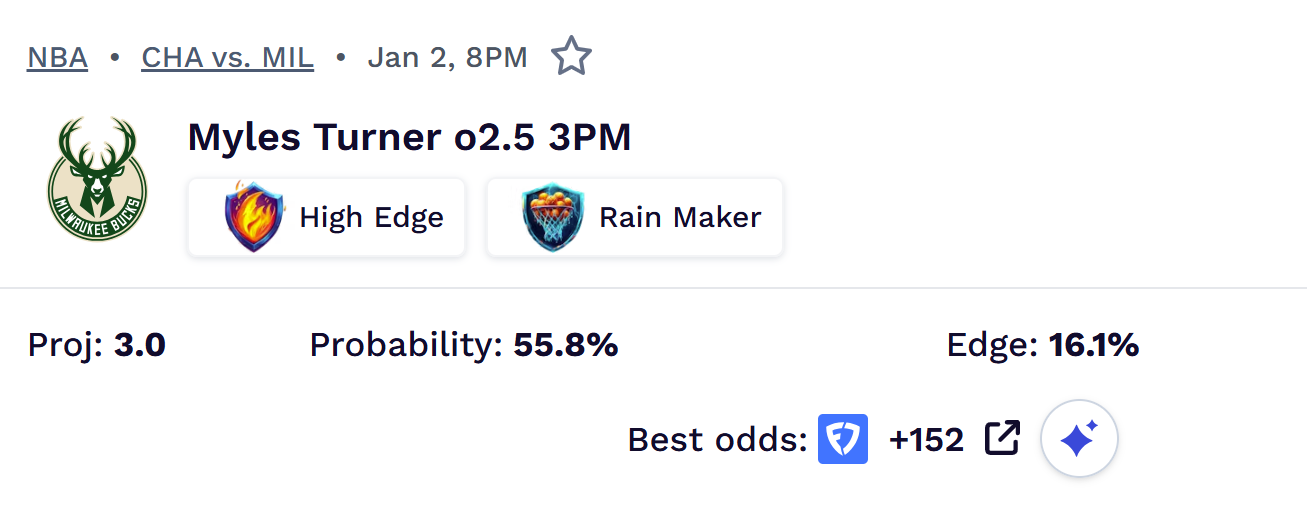
Task: Click the Jan 2, 8PM game time
Action: (x=447, y=58)
